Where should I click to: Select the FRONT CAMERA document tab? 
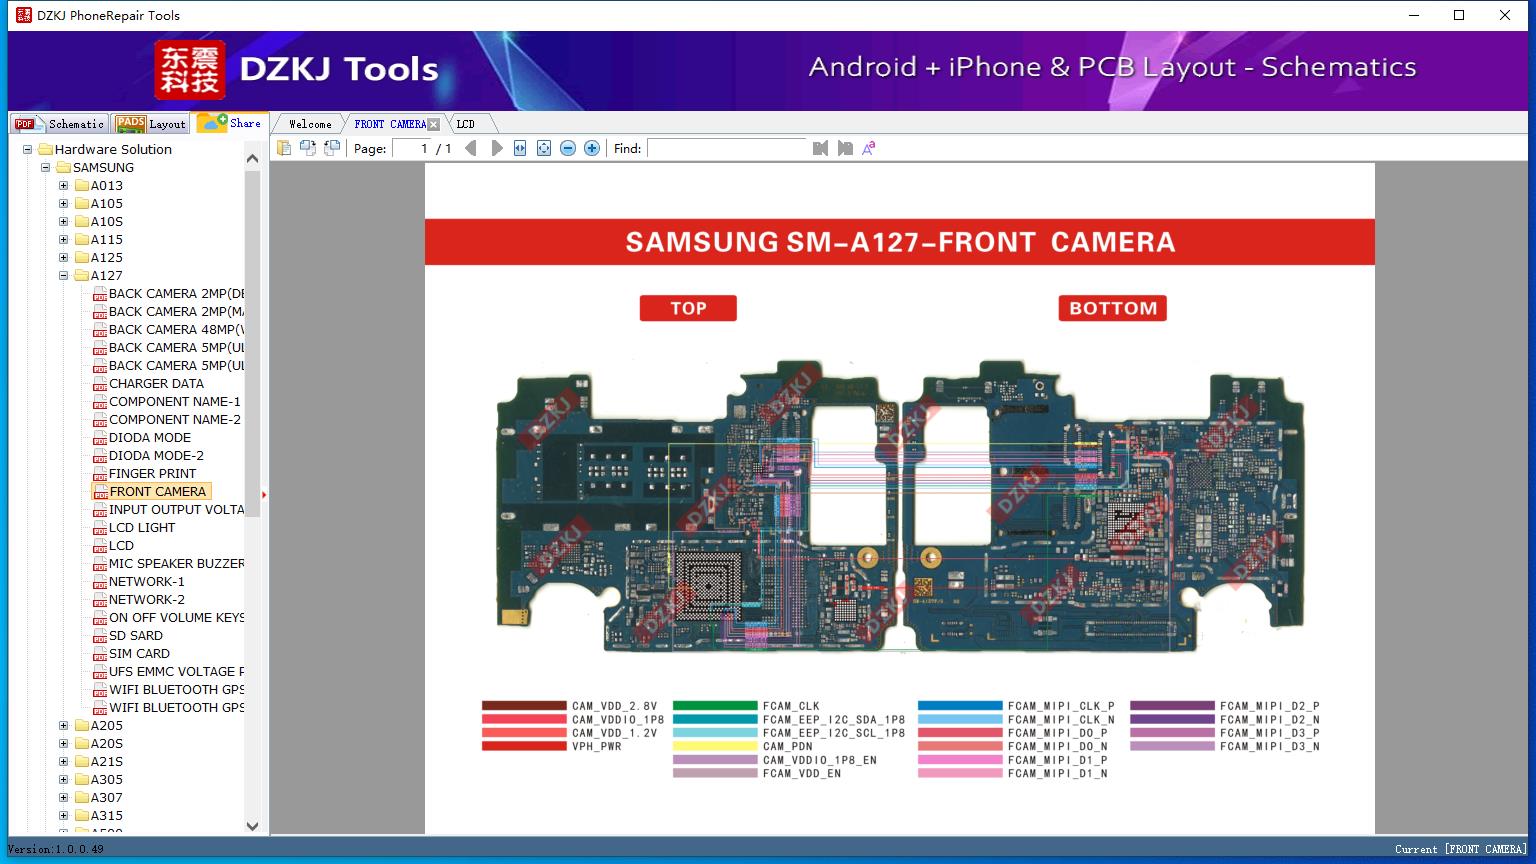(390, 124)
